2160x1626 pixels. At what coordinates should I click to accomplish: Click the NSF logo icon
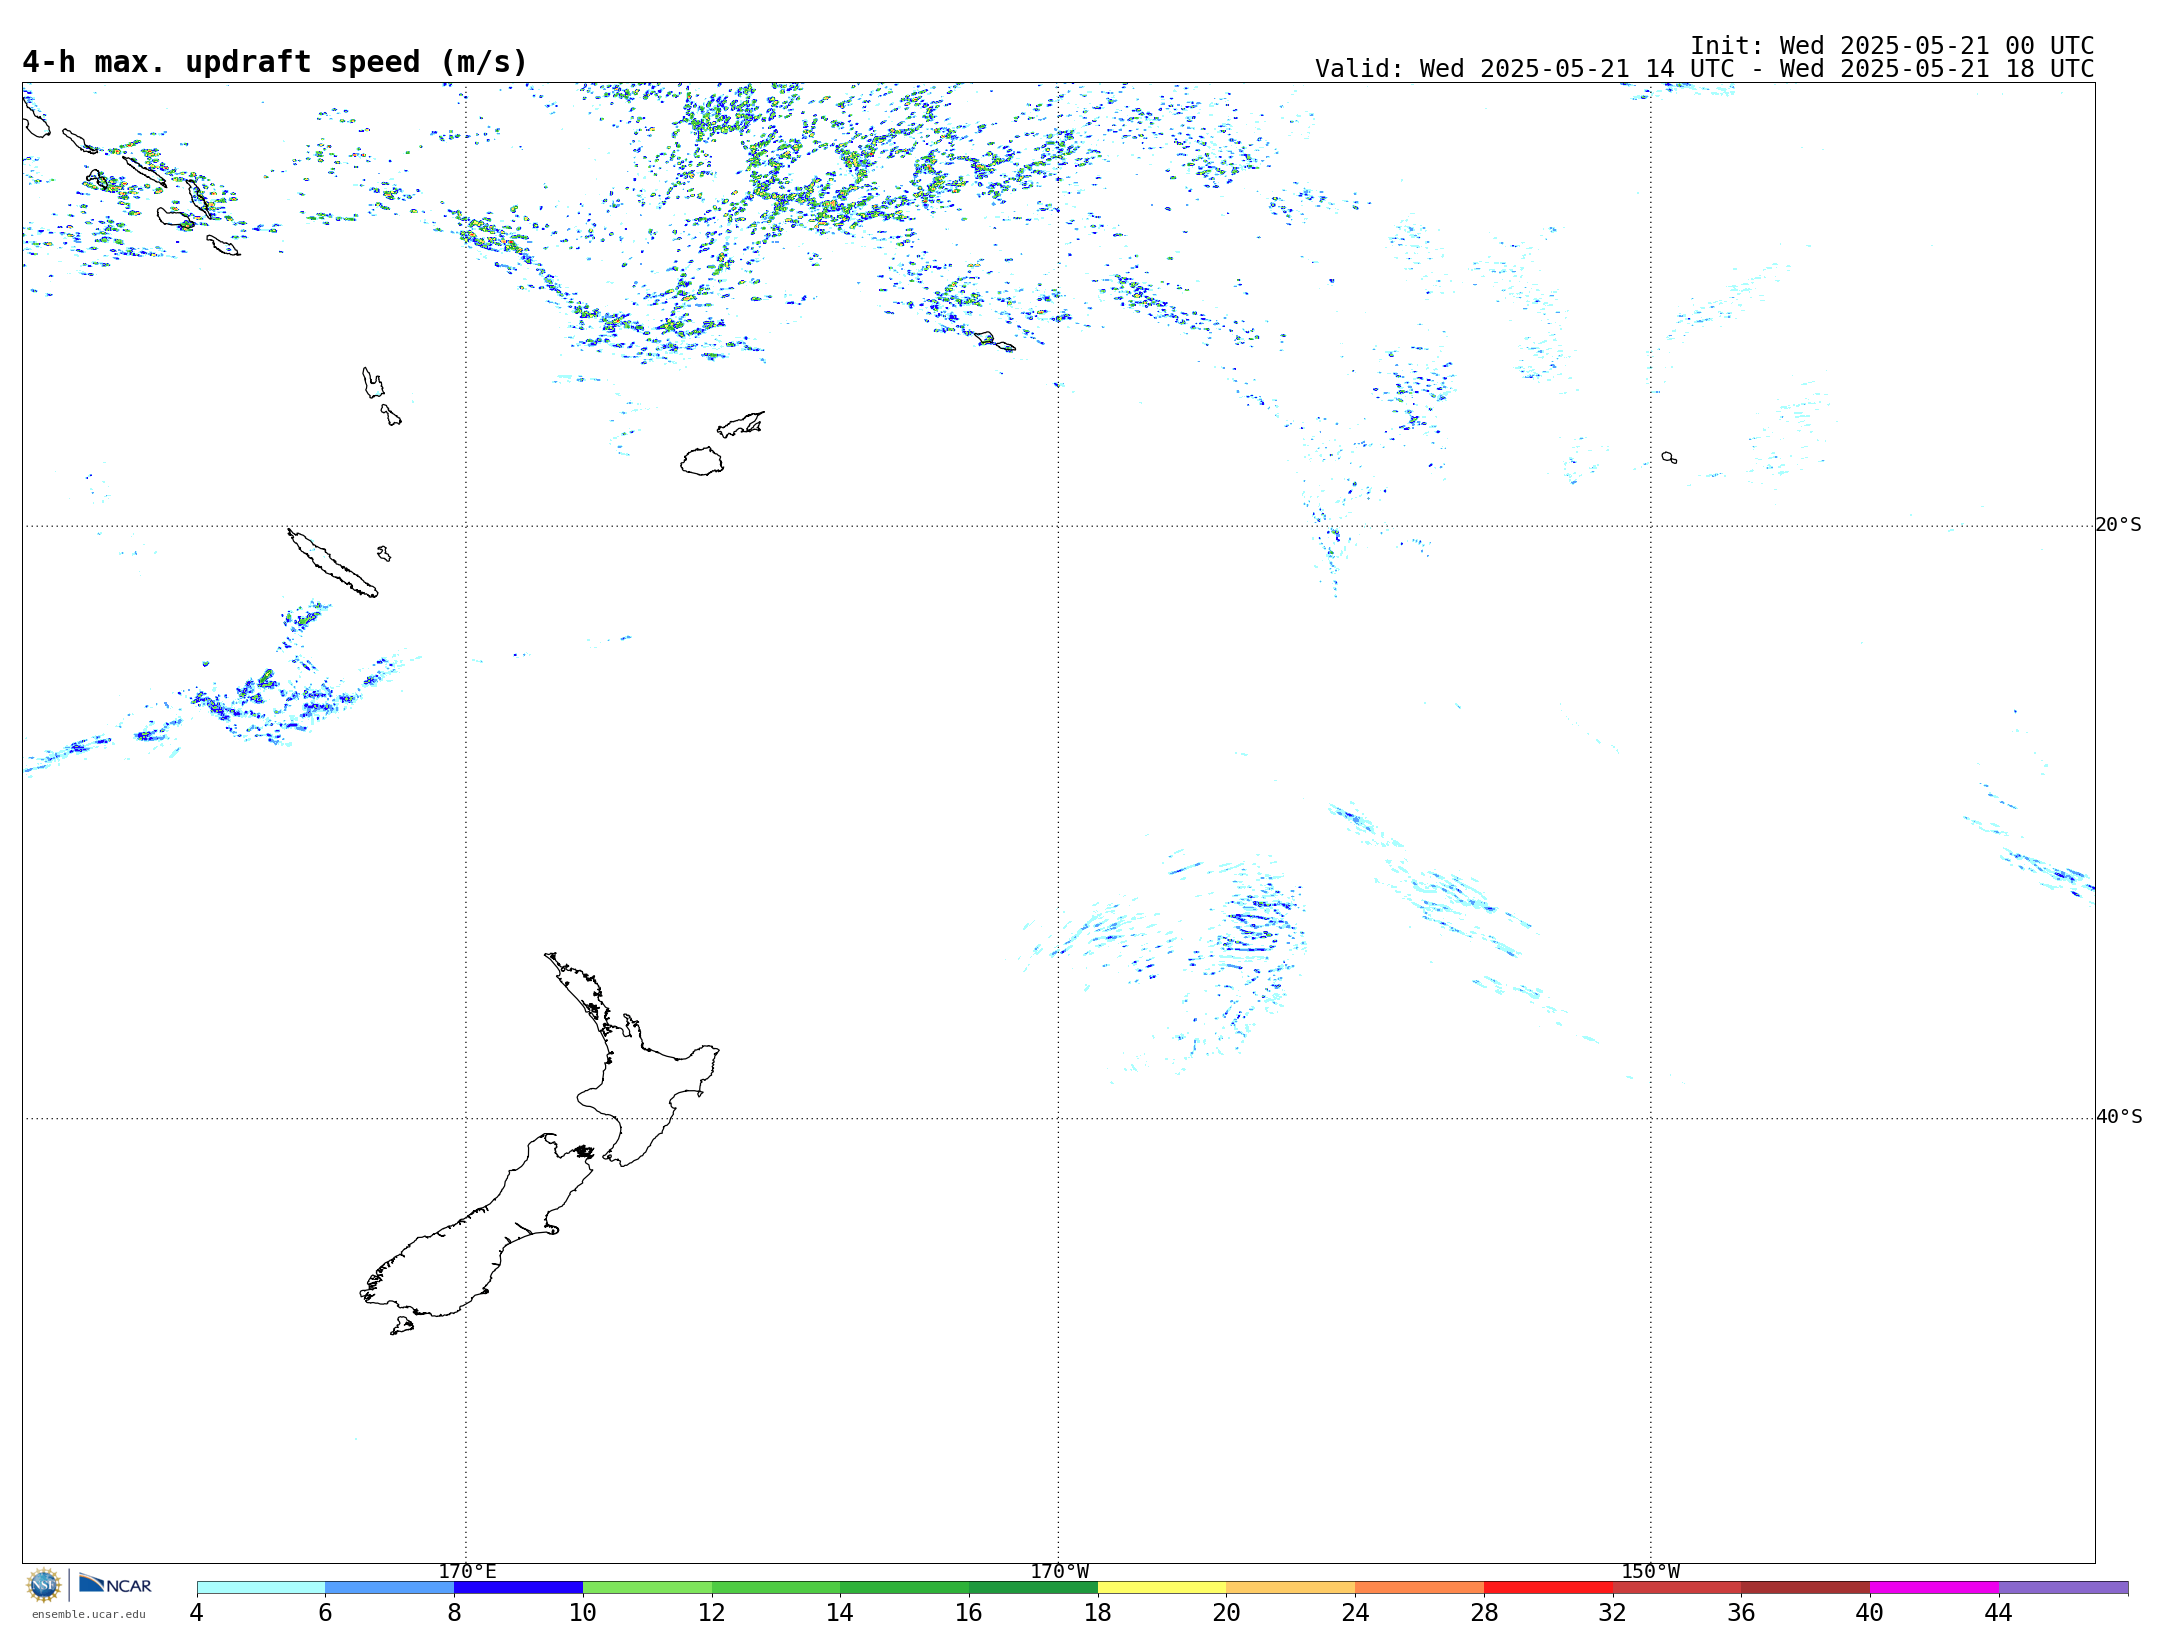[44, 1585]
